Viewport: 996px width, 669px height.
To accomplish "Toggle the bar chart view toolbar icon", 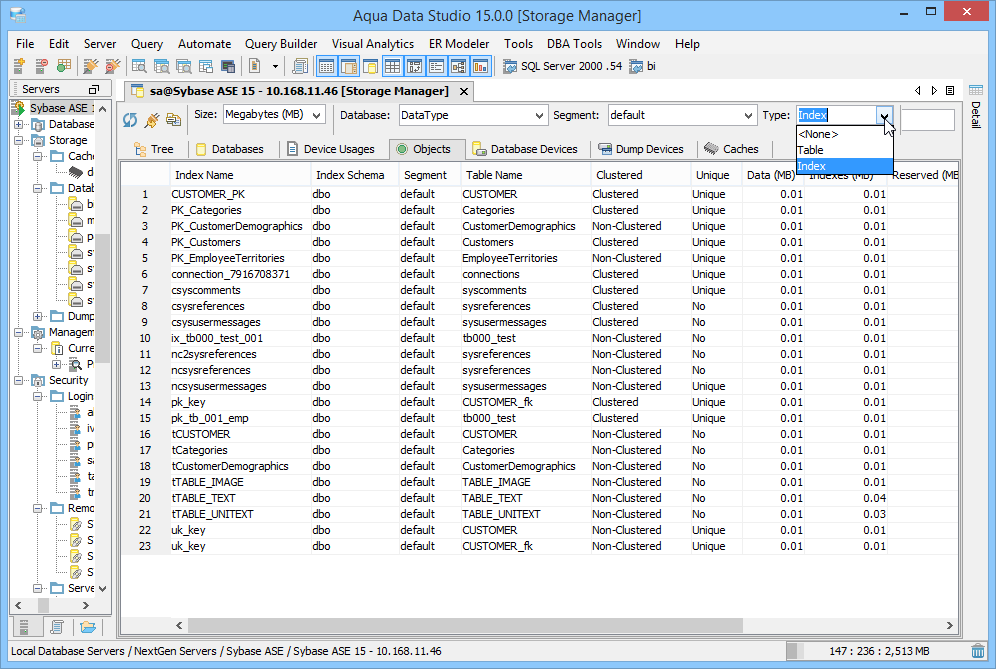I will click(481, 66).
